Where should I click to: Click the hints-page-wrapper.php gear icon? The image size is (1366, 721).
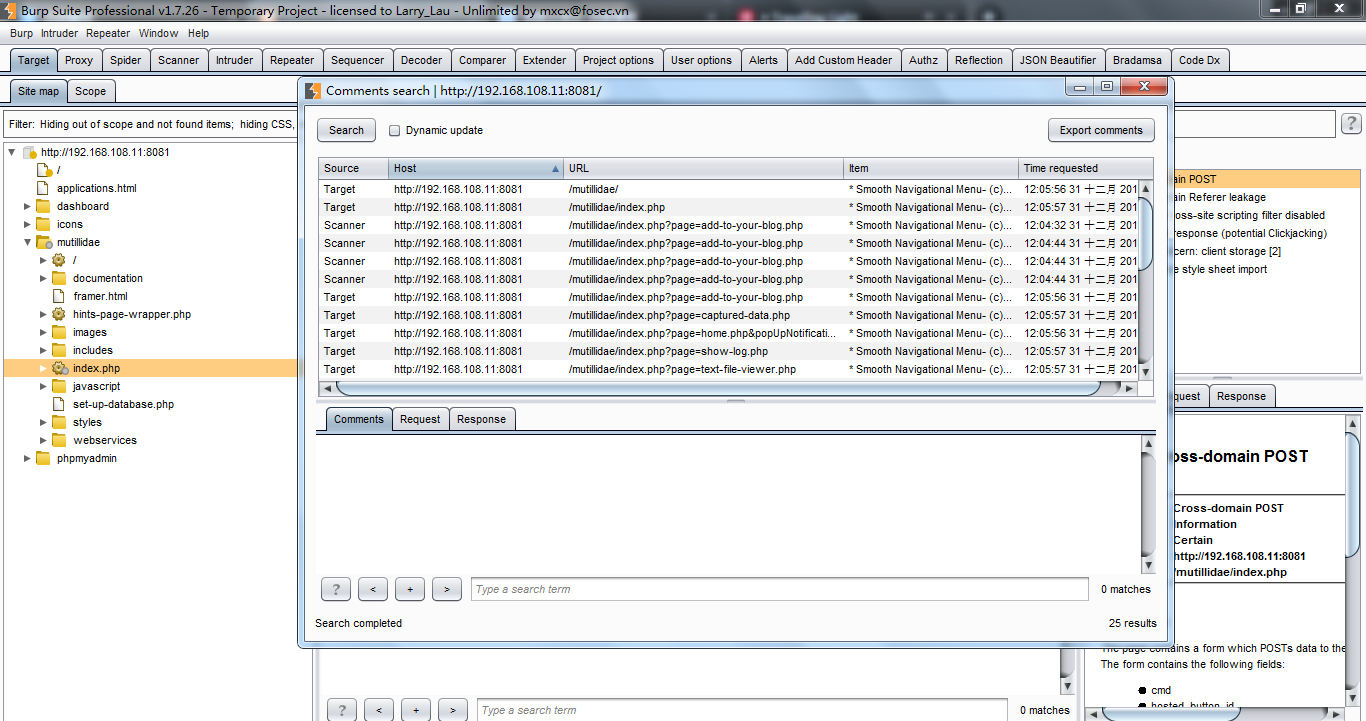[x=59, y=314]
